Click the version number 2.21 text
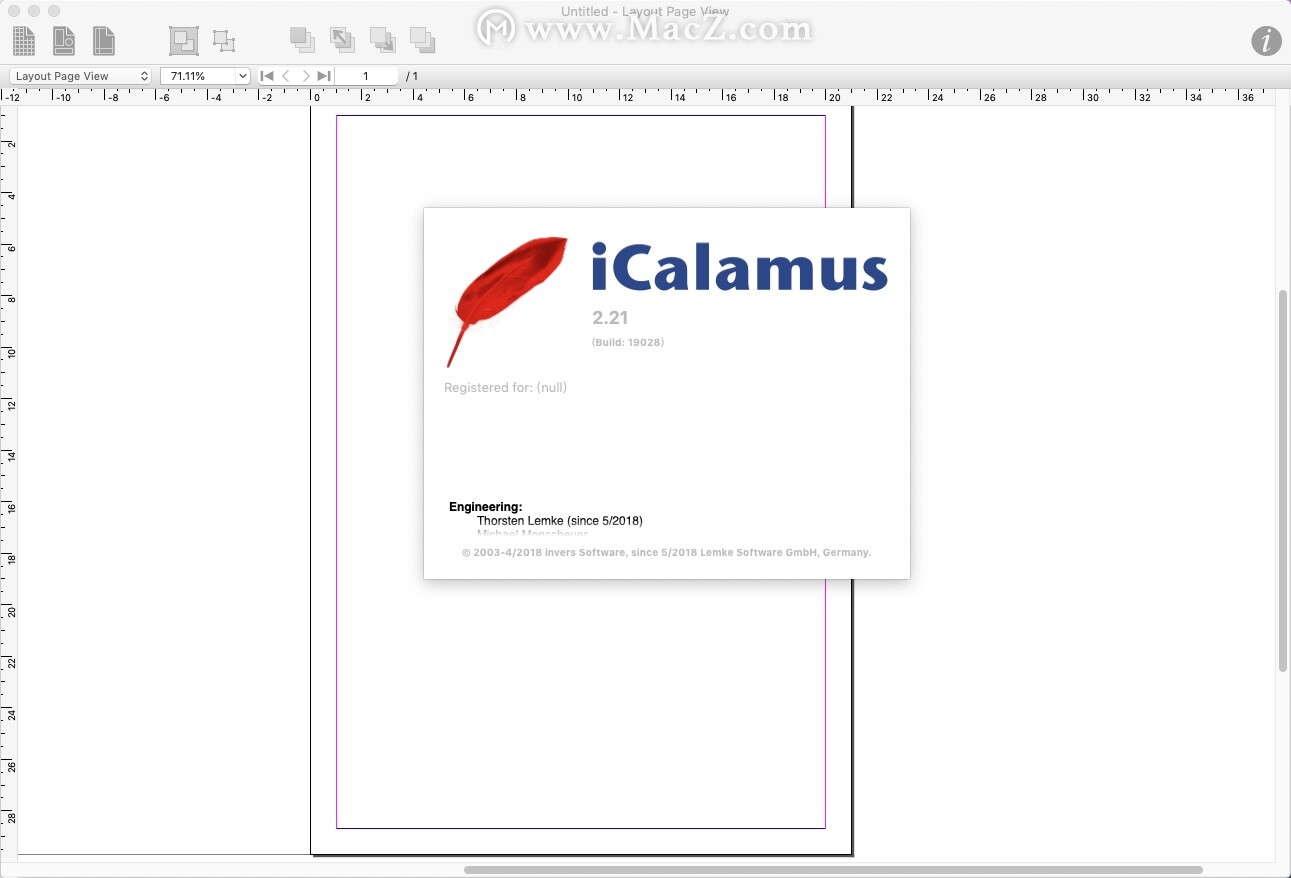The height and width of the screenshot is (878, 1291). [610, 318]
